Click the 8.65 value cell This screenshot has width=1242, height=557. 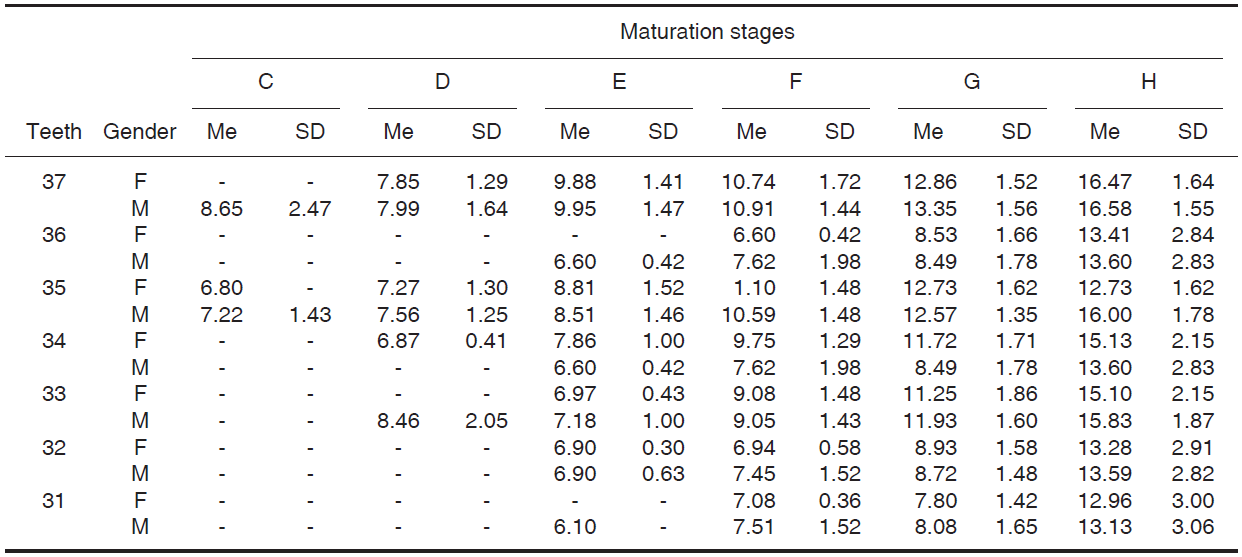(x=222, y=210)
